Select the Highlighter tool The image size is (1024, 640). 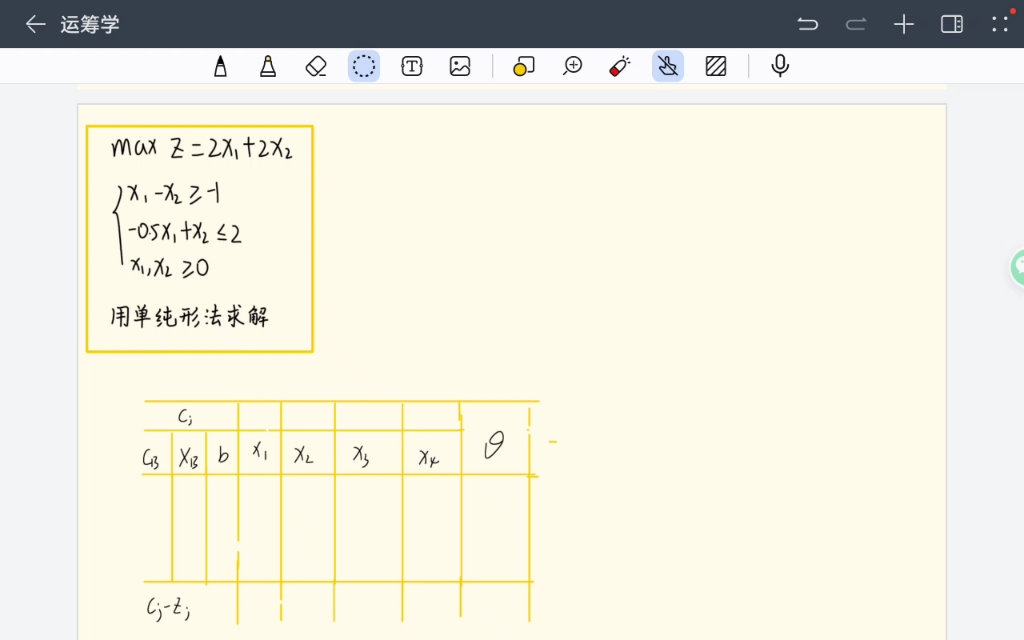pyautogui.click(x=267, y=66)
